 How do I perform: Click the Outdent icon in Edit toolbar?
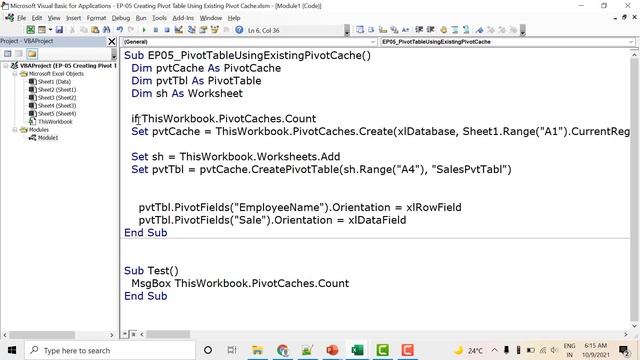pos(430,30)
